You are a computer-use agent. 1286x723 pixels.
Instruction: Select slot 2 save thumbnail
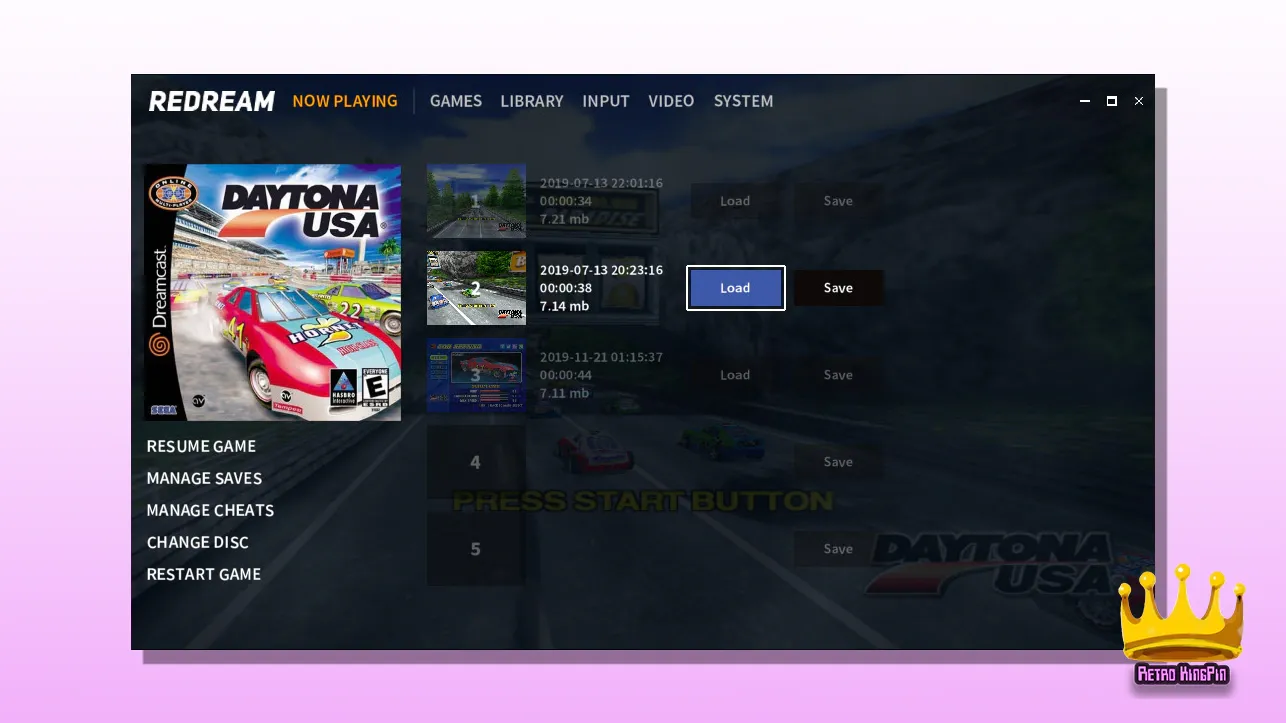click(476, 288)
